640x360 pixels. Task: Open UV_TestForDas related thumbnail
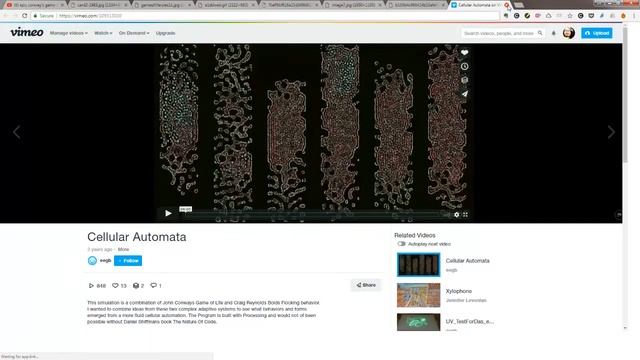[x=418, y=322]
